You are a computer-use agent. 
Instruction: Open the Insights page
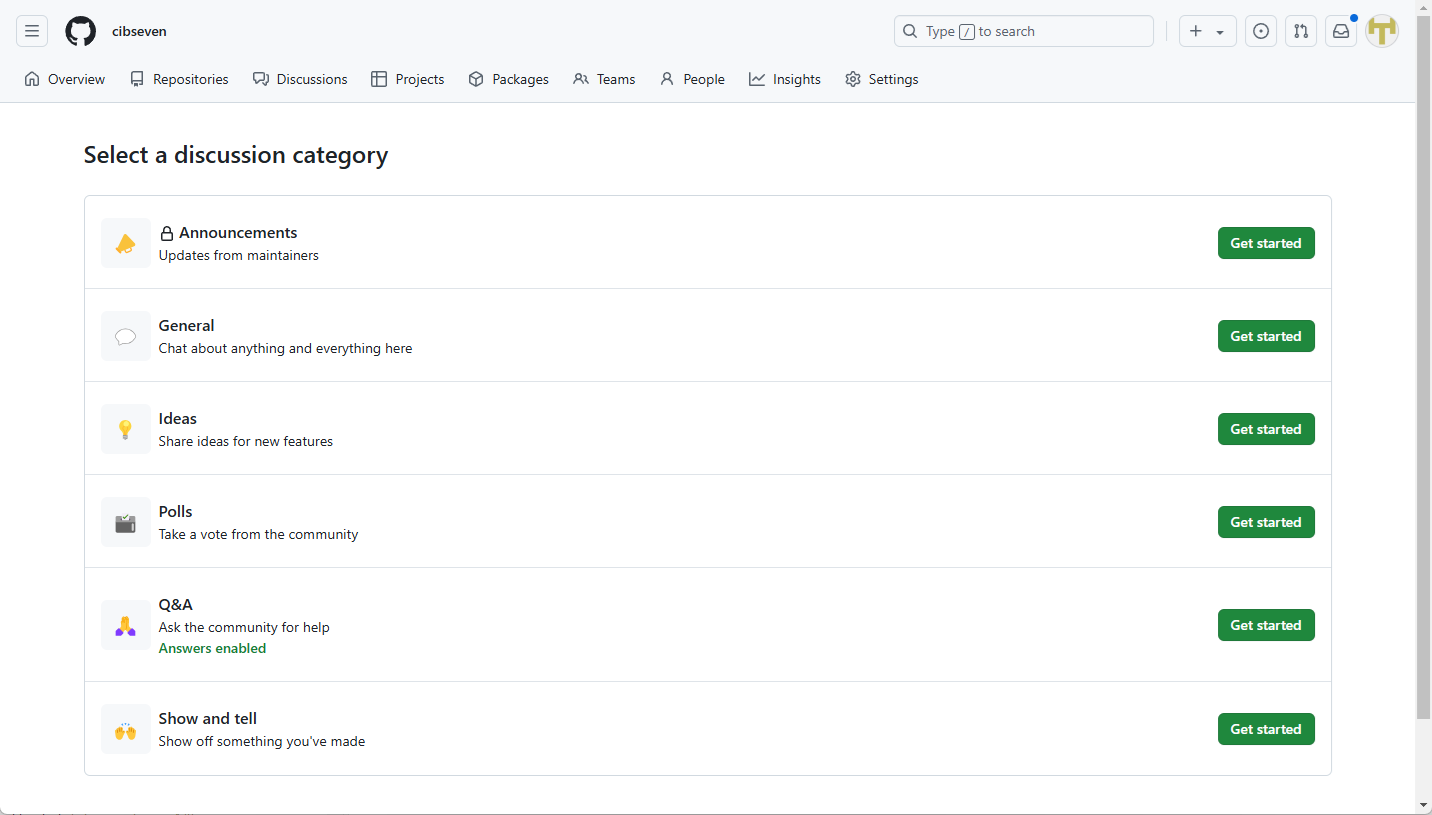click(785, 79)
